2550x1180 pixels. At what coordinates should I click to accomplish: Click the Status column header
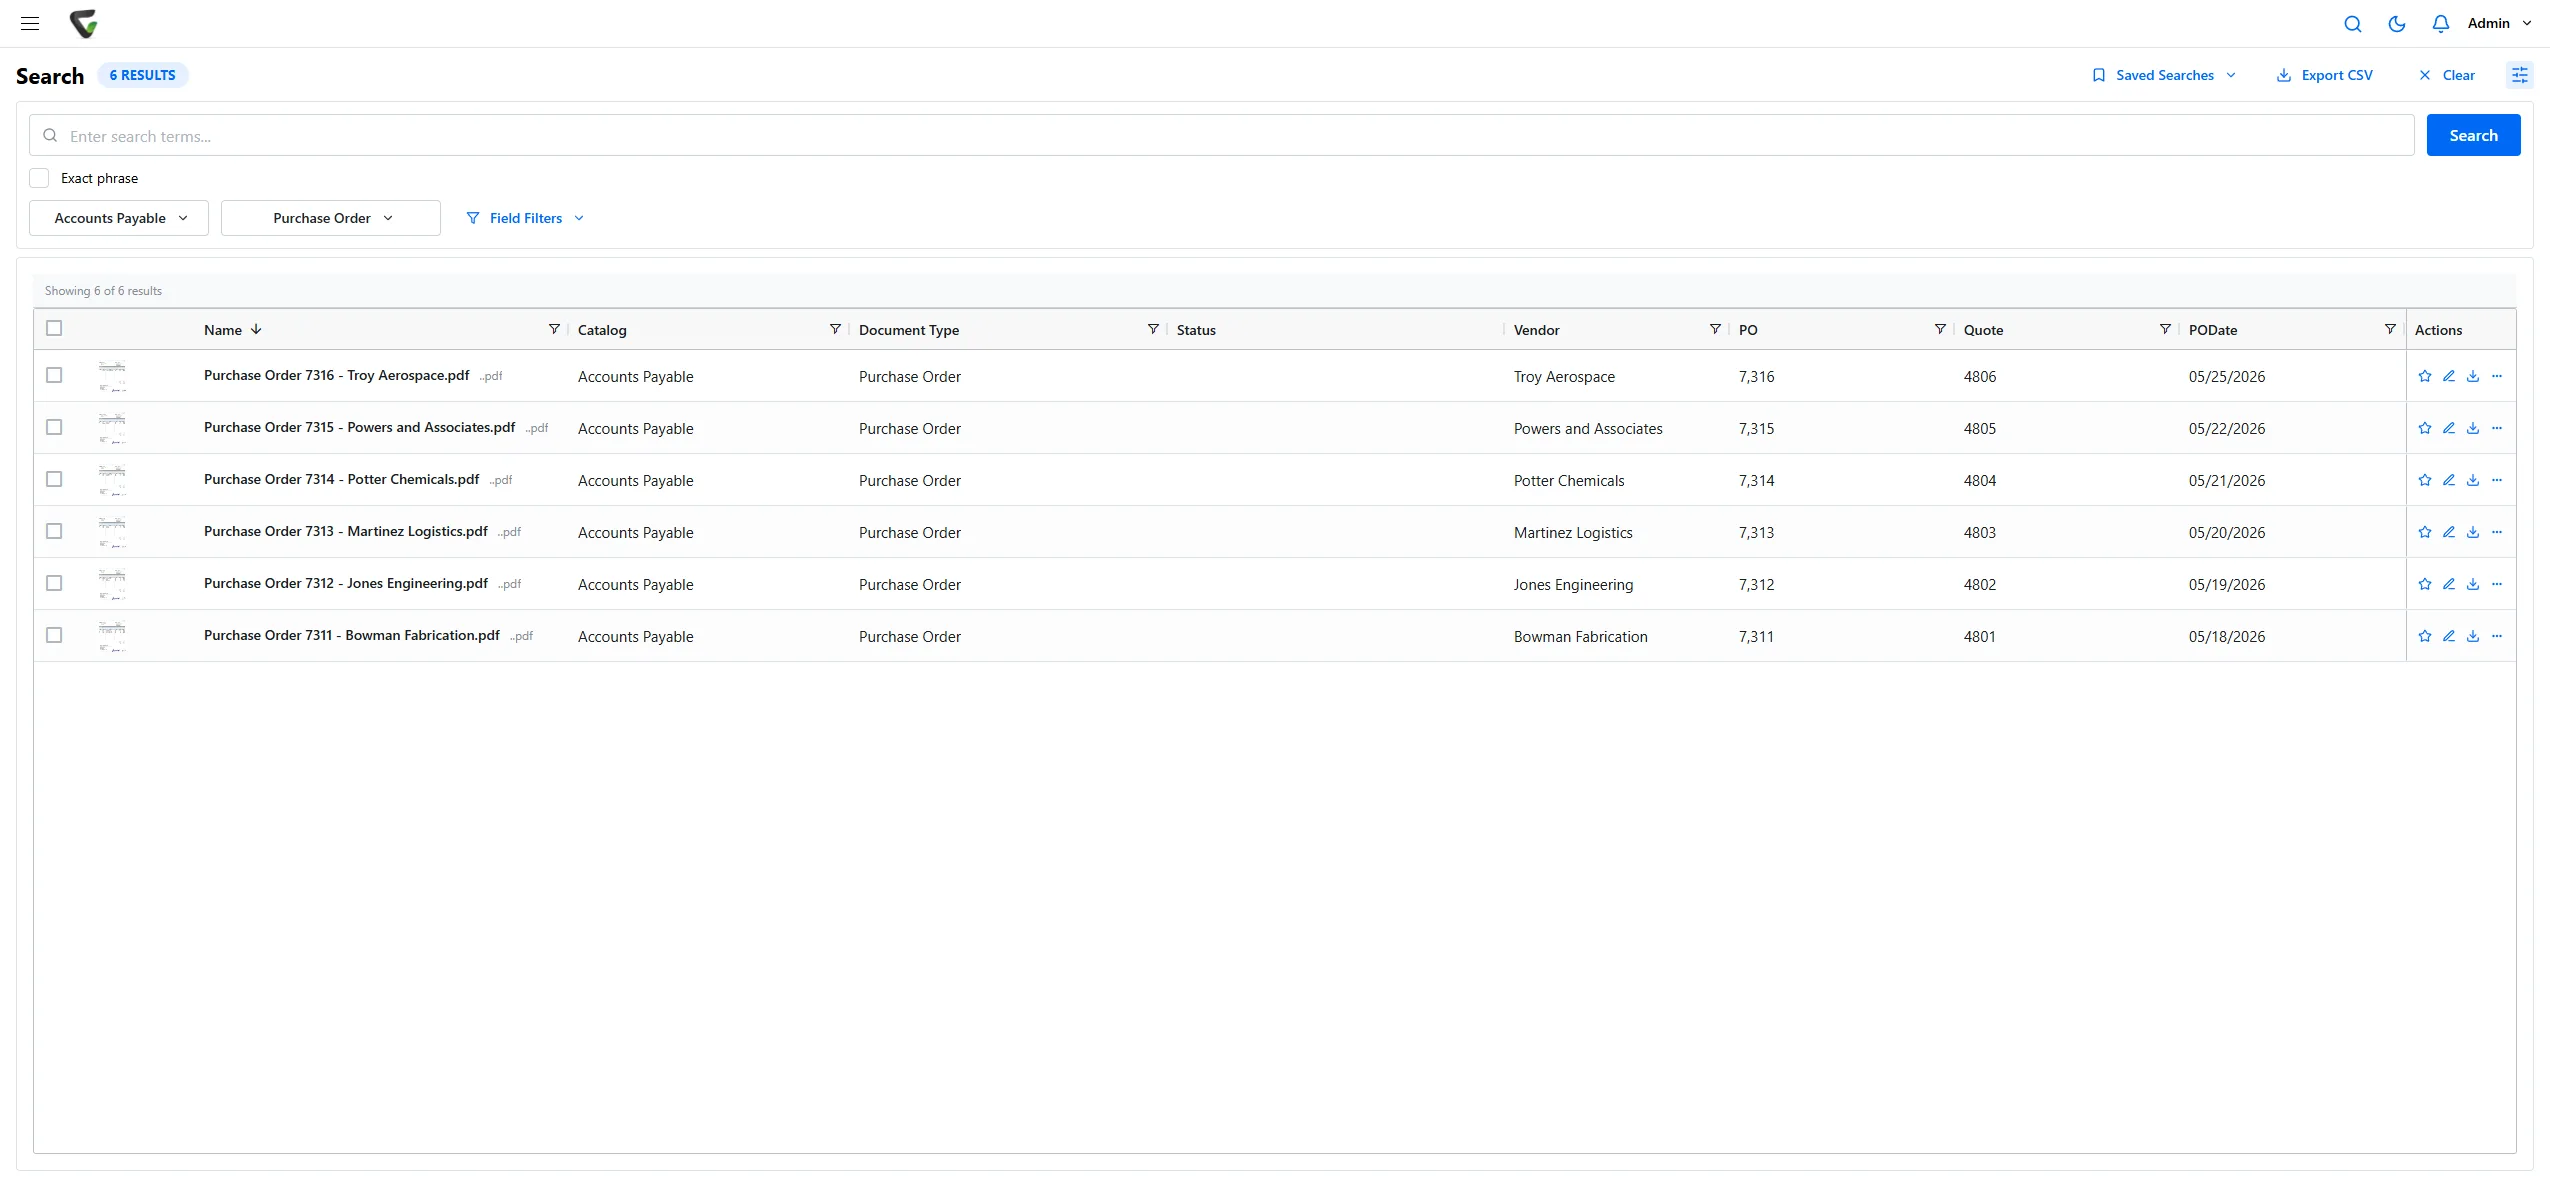point(1196,330)
